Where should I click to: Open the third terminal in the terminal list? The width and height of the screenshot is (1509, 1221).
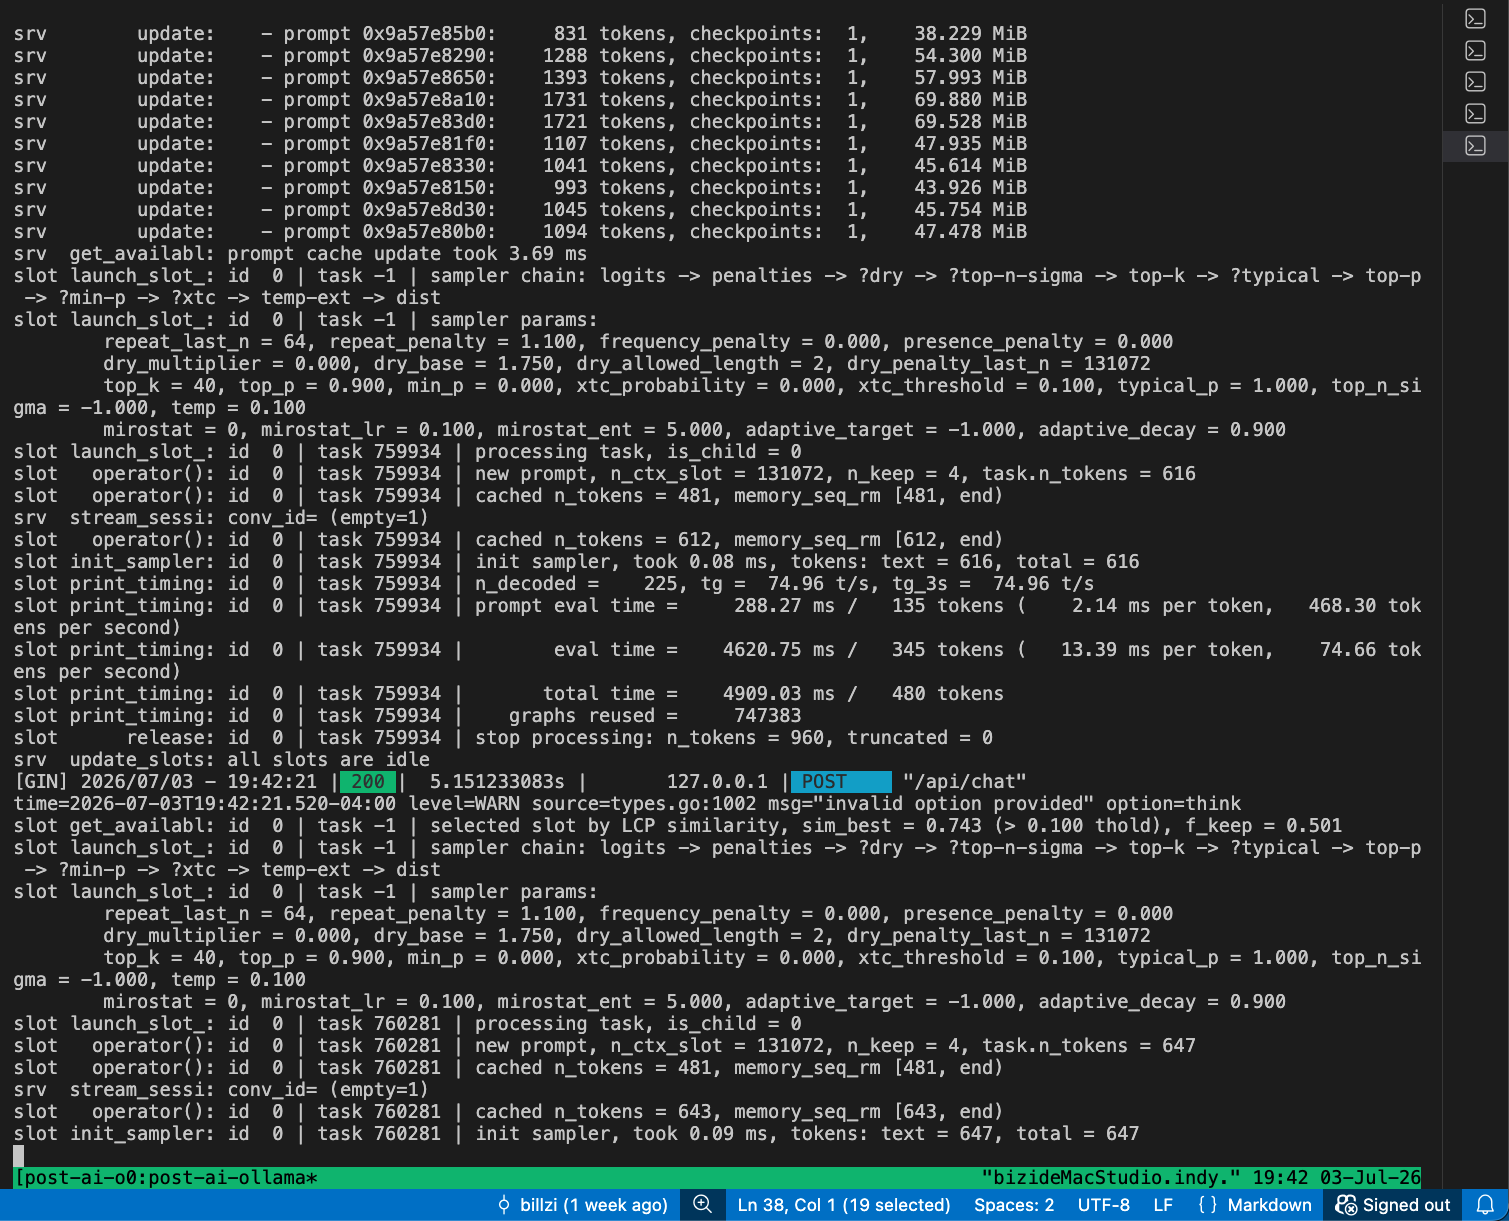(x=1475, y=82)
